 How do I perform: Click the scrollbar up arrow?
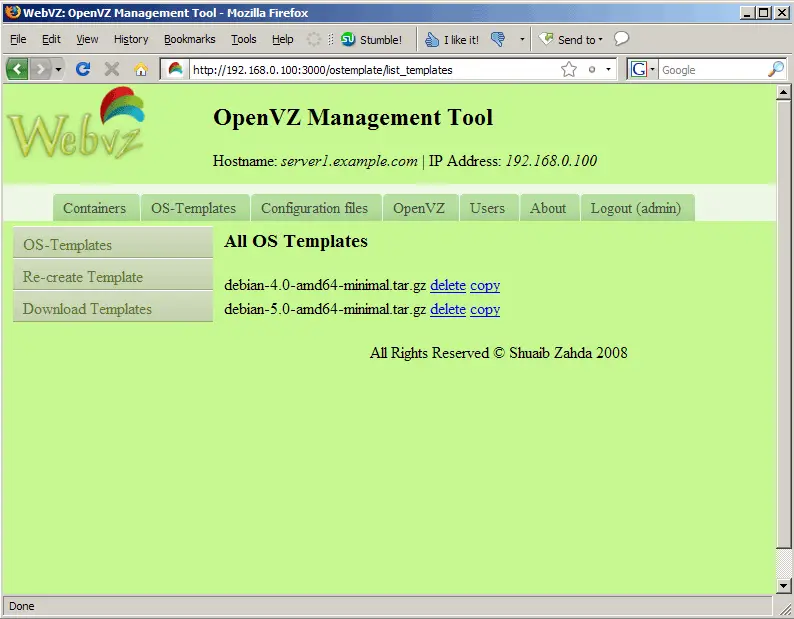click(783, 92)
